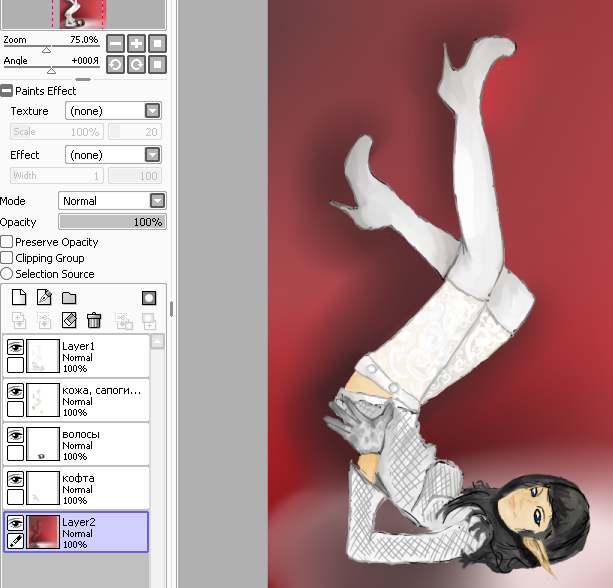This screenshot has height=588, width=613.
Task: Click the effect Width field
Action: click(x=57, y=176)
